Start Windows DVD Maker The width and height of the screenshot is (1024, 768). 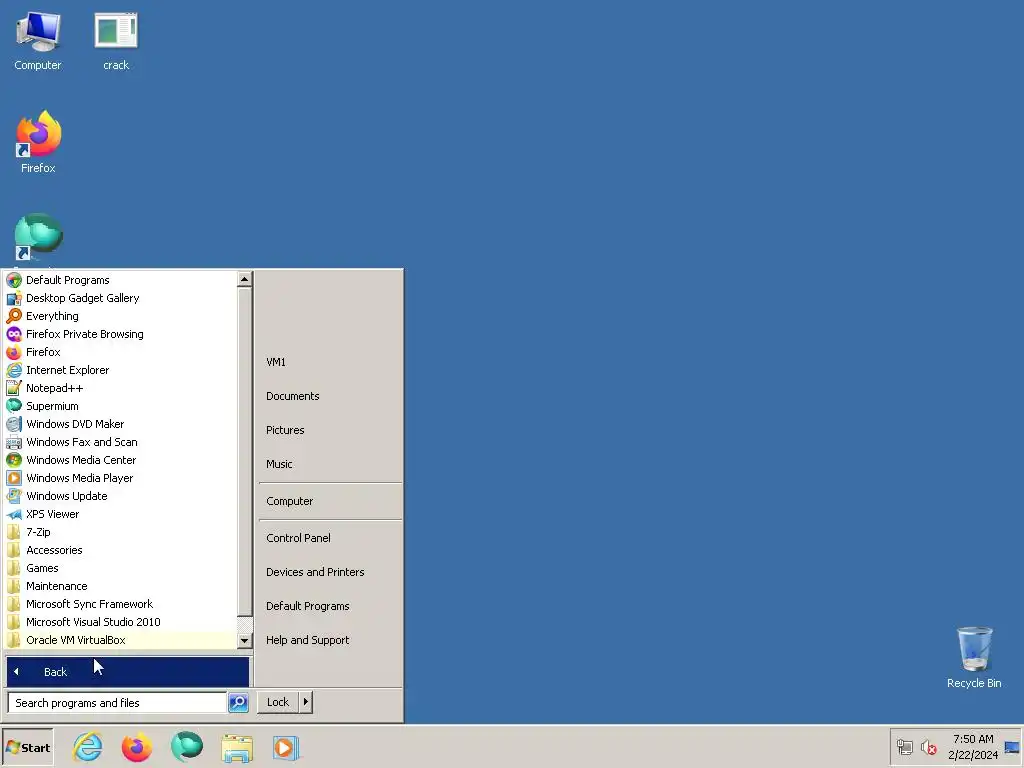pos(120,424)
